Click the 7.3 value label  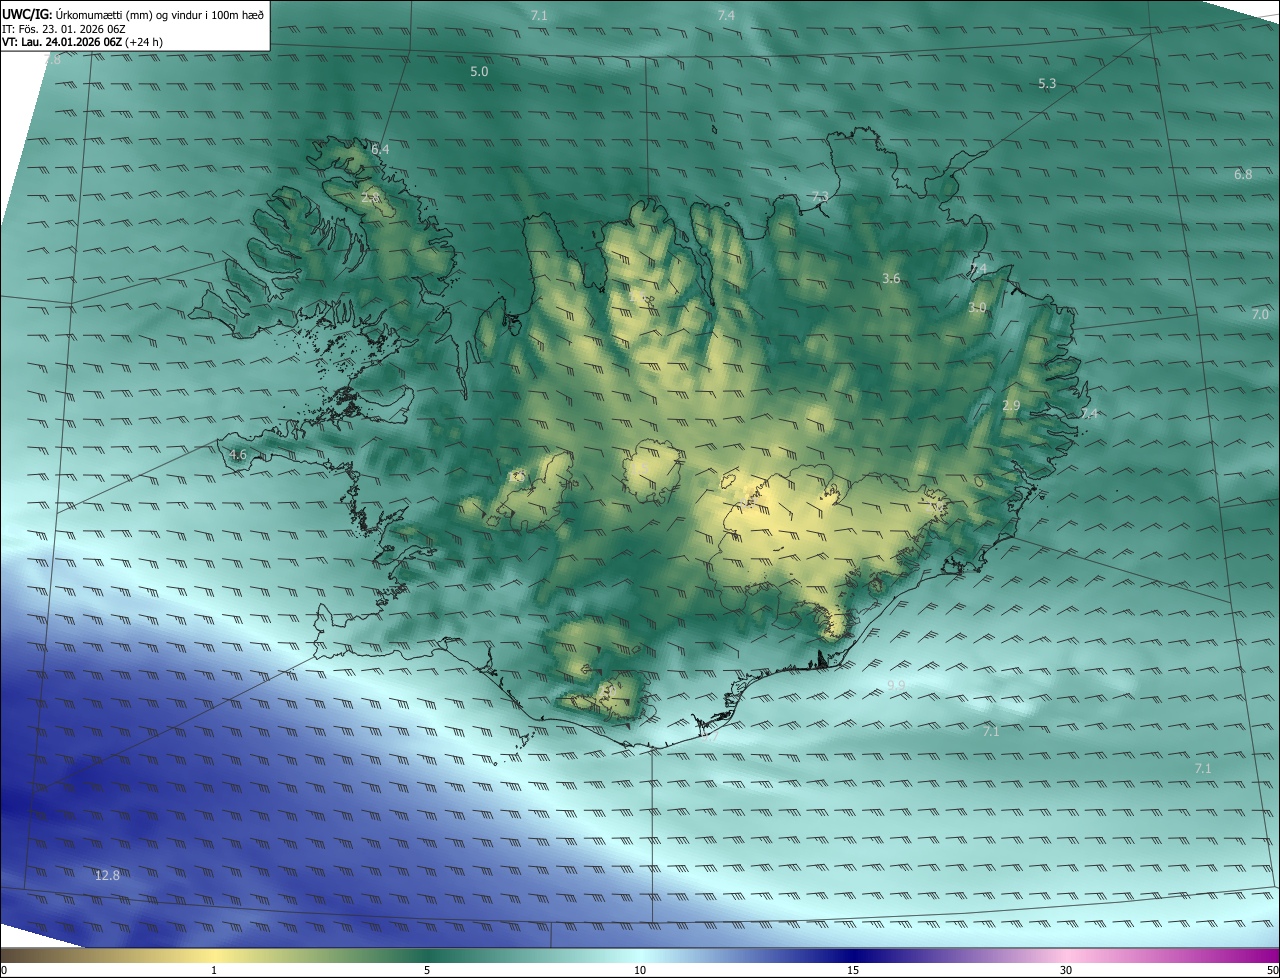[820, 196]
